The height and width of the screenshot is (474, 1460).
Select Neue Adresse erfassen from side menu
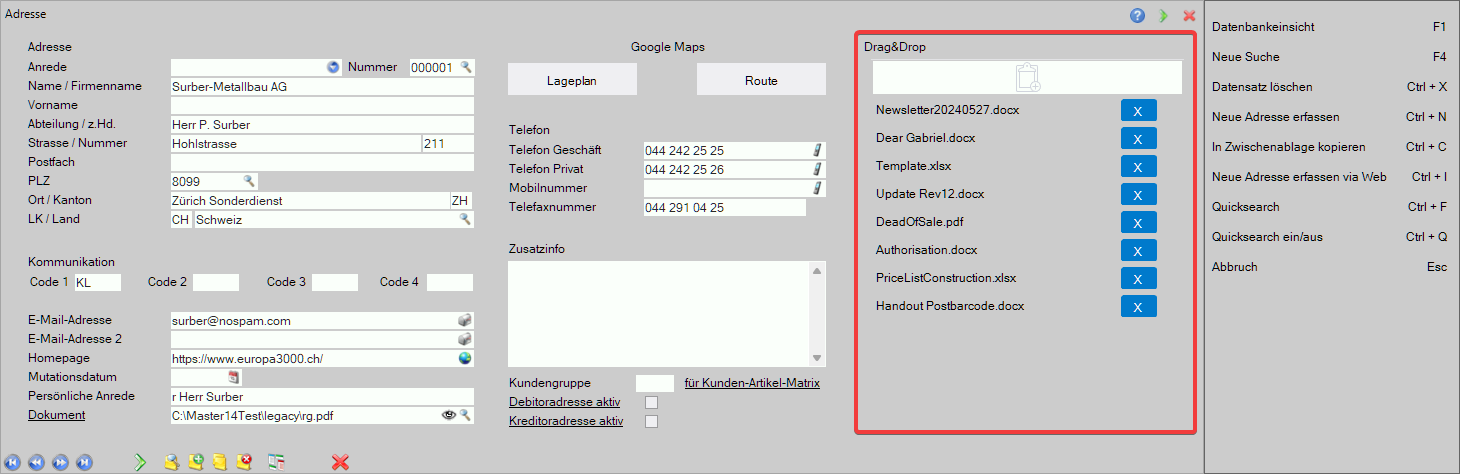click(1275, 117)
